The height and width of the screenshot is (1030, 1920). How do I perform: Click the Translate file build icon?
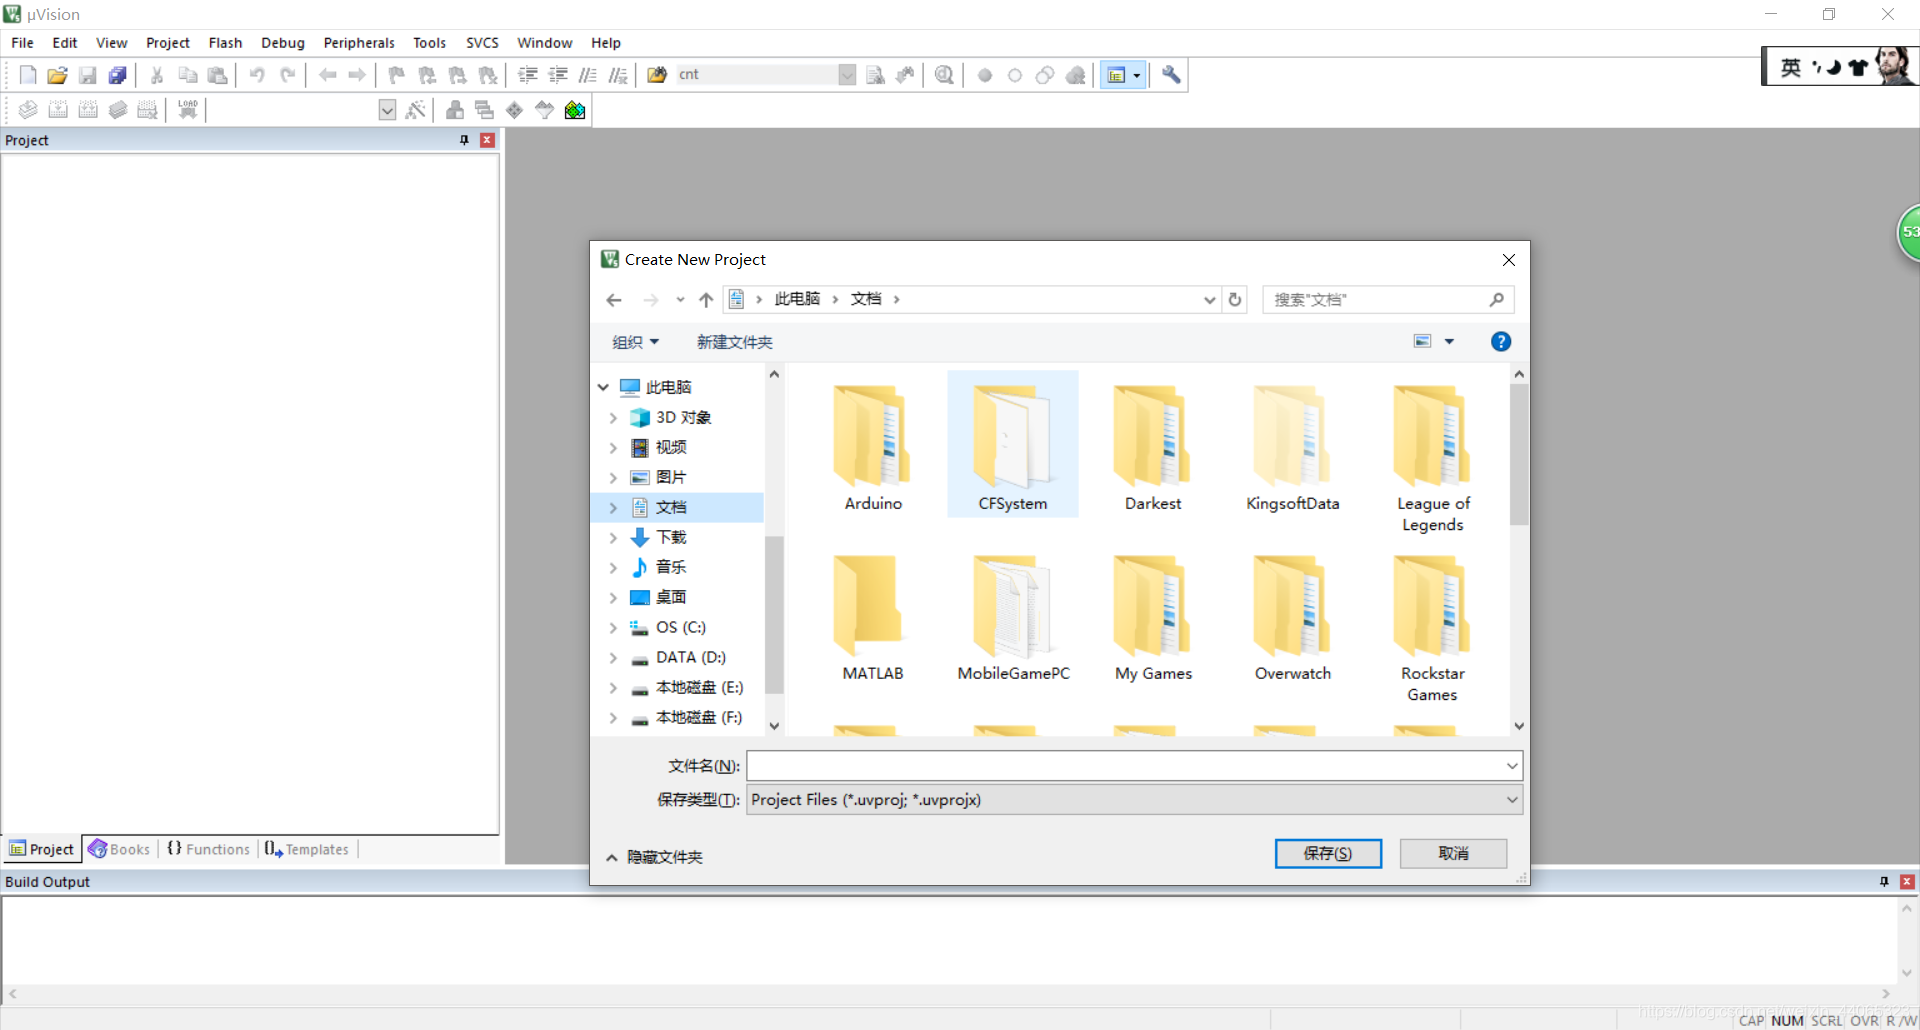coord(28,110)
